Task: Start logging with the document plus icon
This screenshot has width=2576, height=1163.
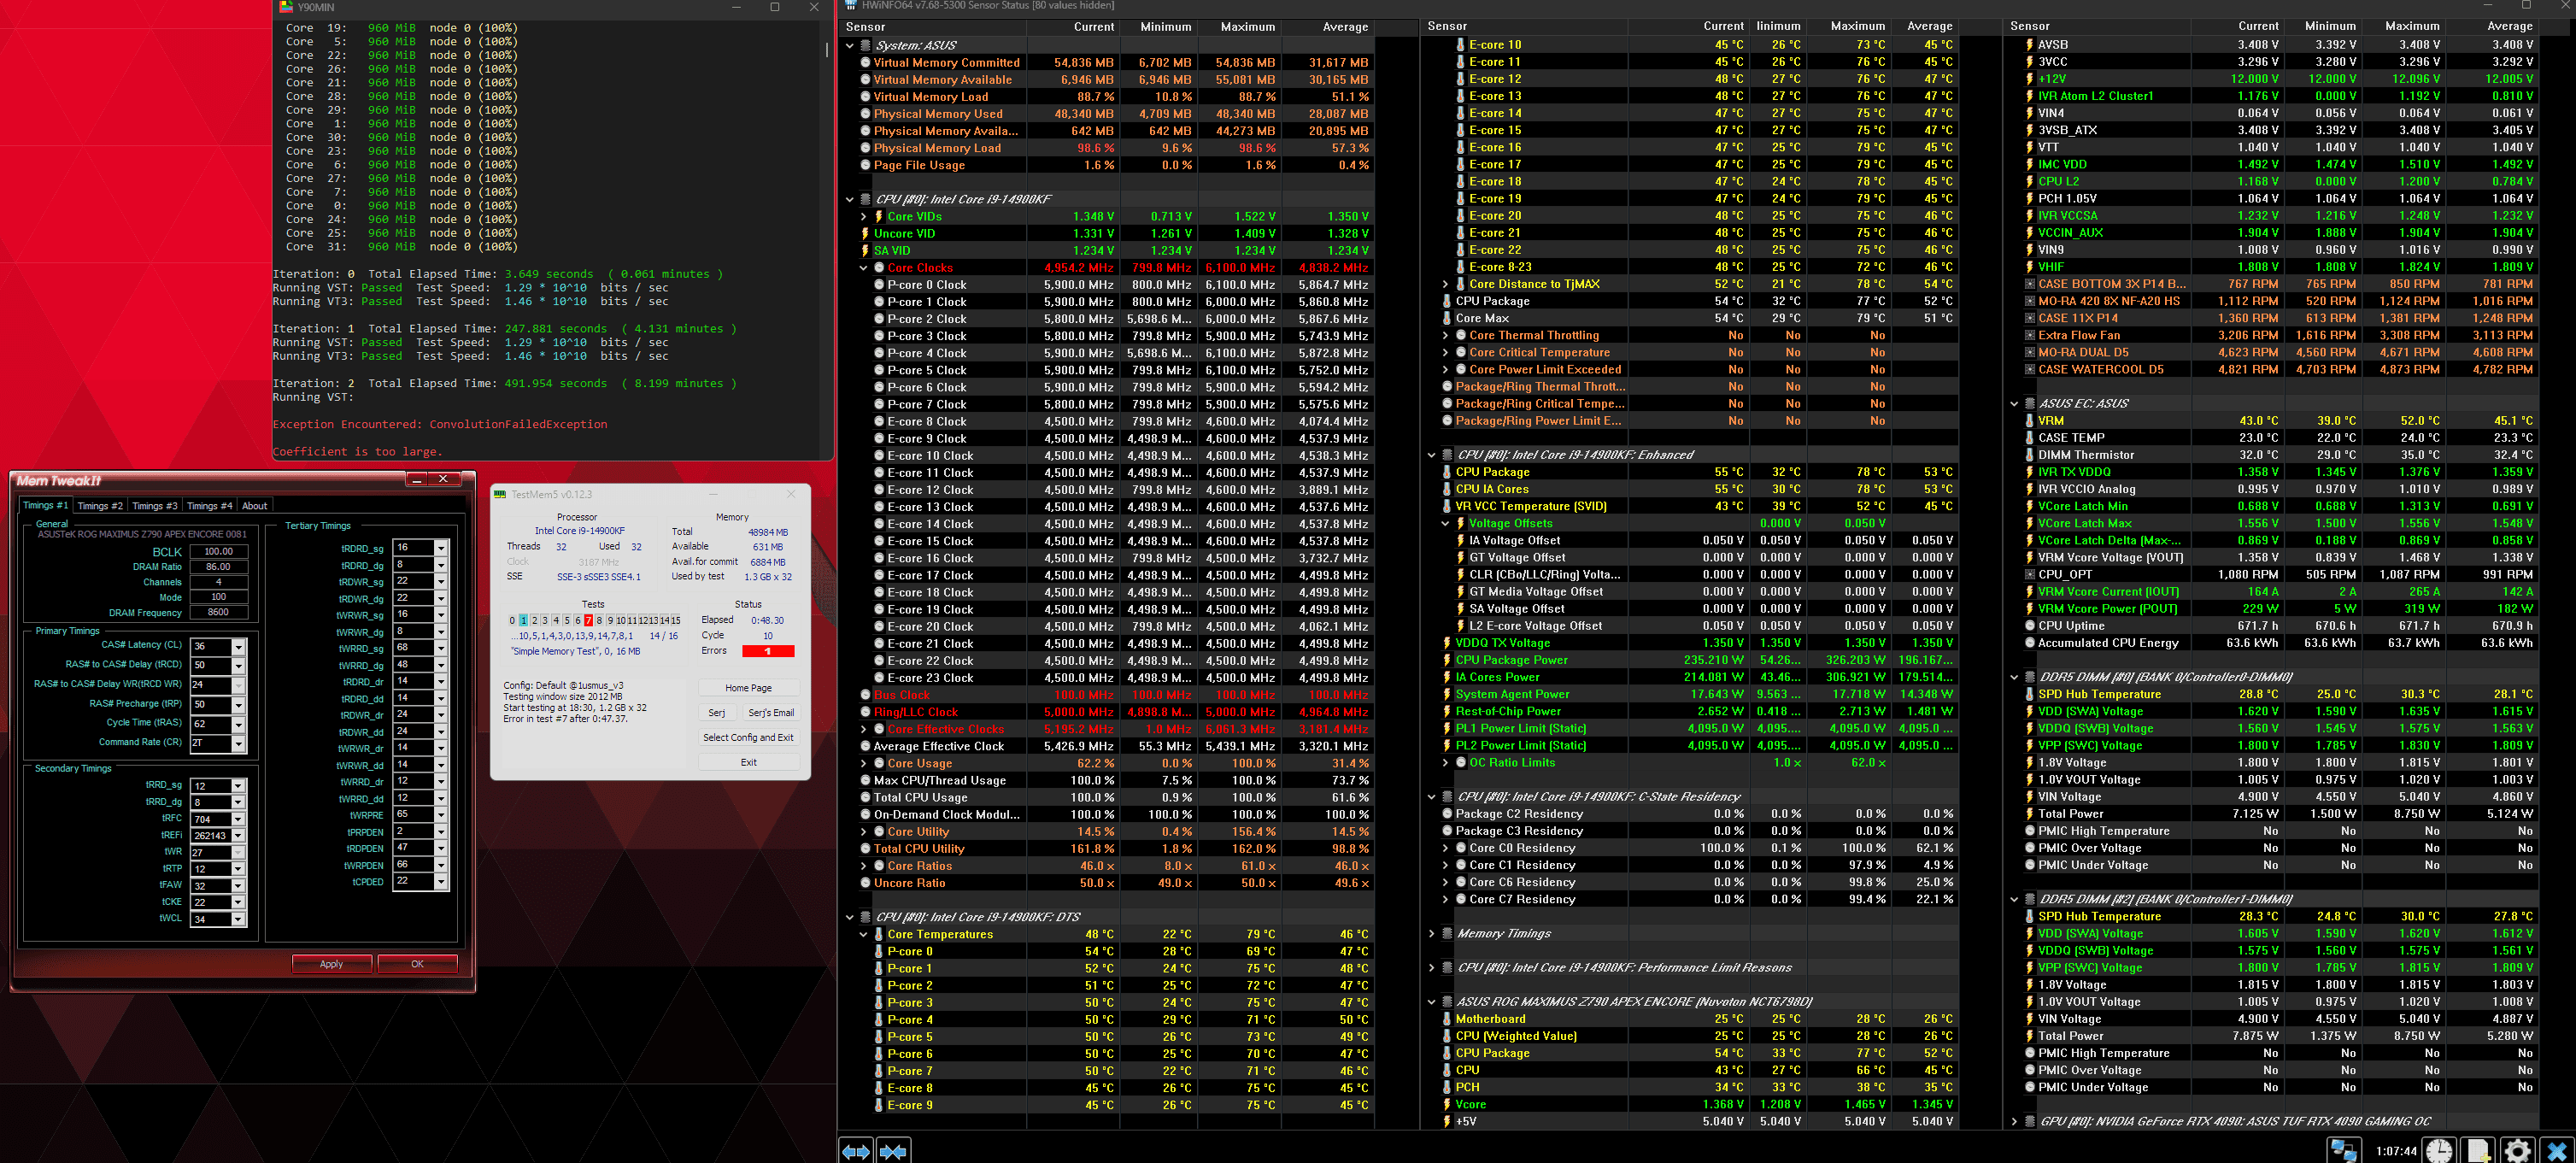Action: 2478,1150
